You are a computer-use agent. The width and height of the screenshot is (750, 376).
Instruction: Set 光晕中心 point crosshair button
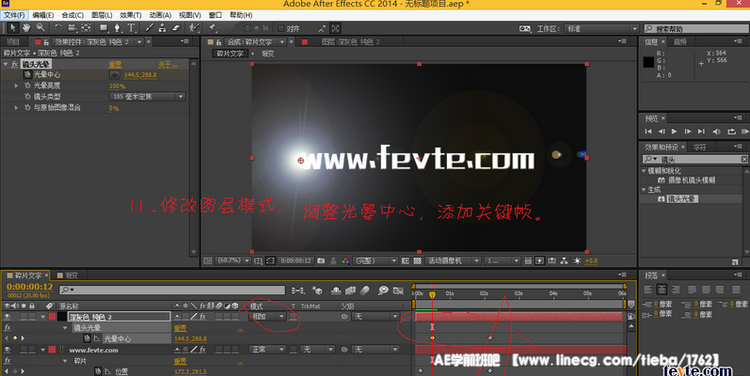(x=114, y=75)
